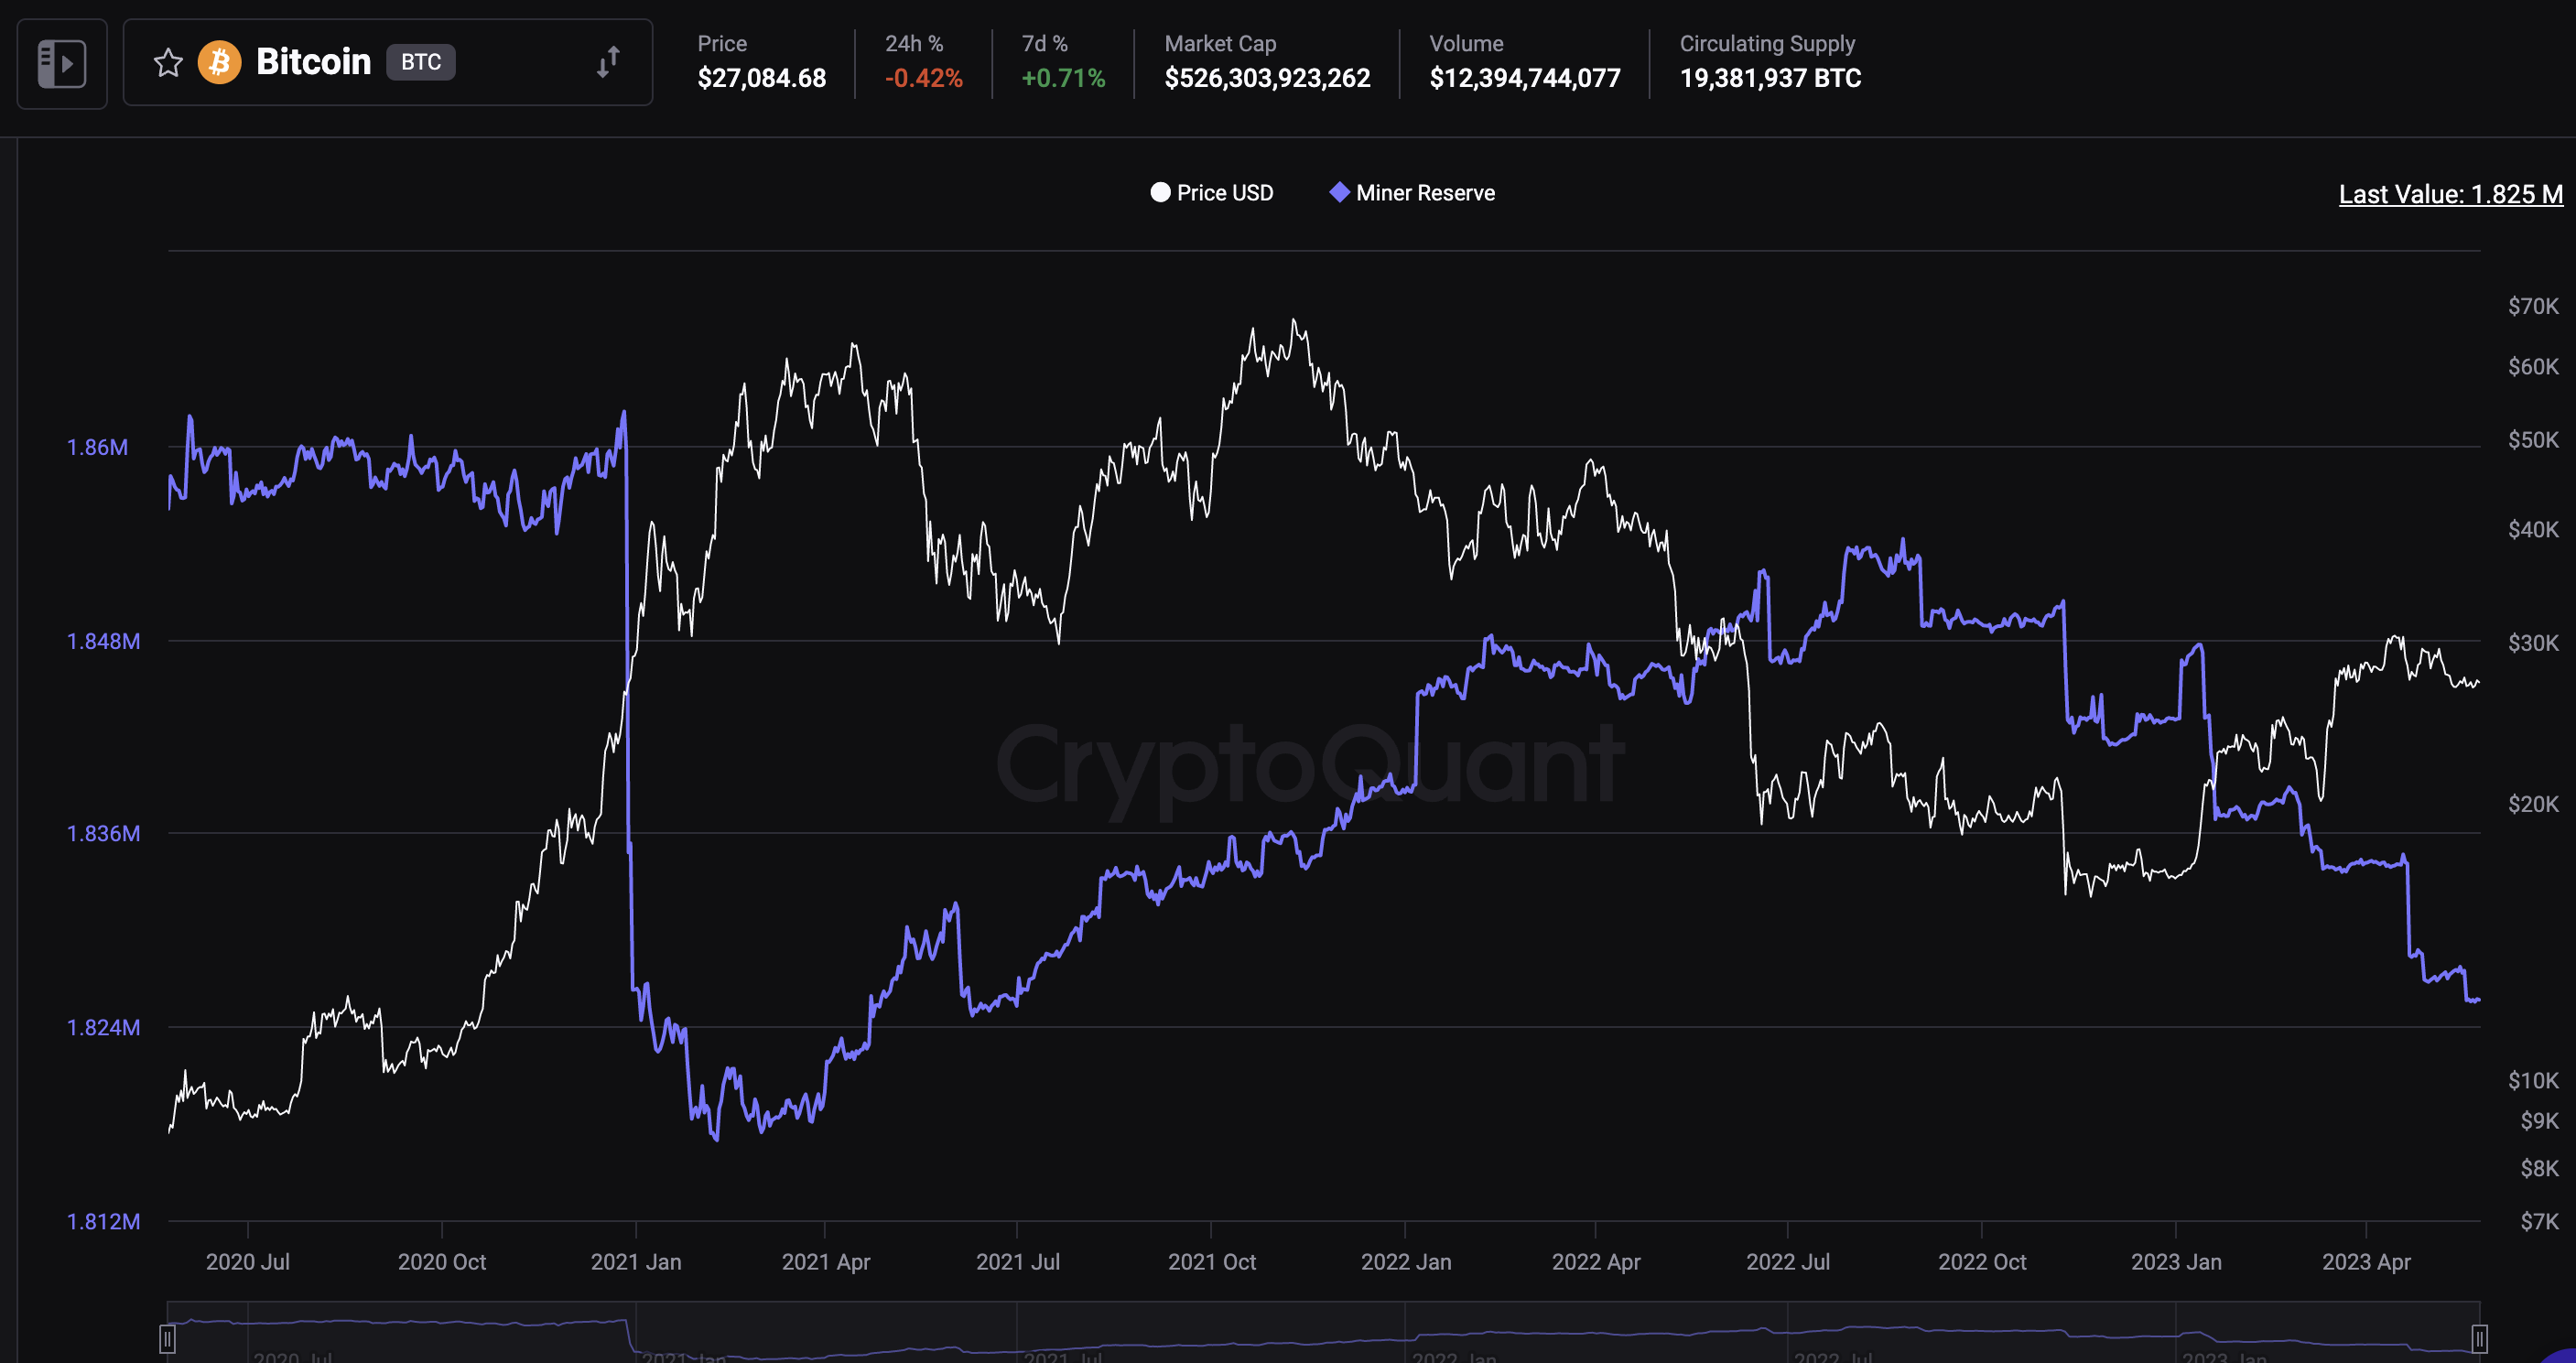Toggle the Miner Reserve legend series

pos(1412,193)
